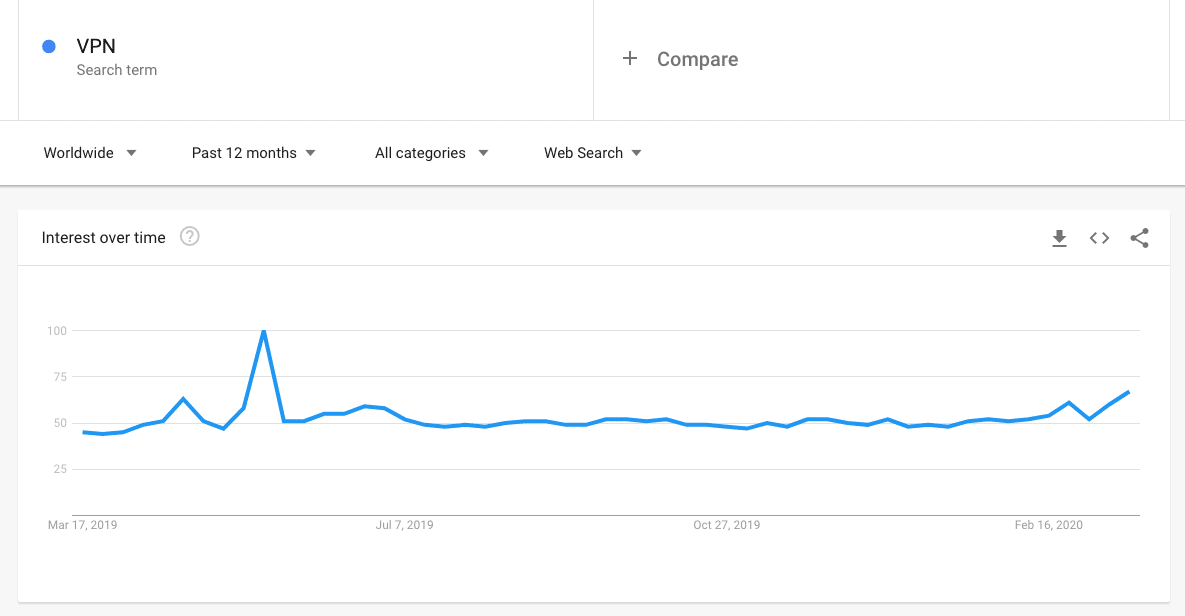Viewport: 1185px width, 616px height.
Task: Click the Feb 16, 2020 date label
Action: tap(1048, 525)
